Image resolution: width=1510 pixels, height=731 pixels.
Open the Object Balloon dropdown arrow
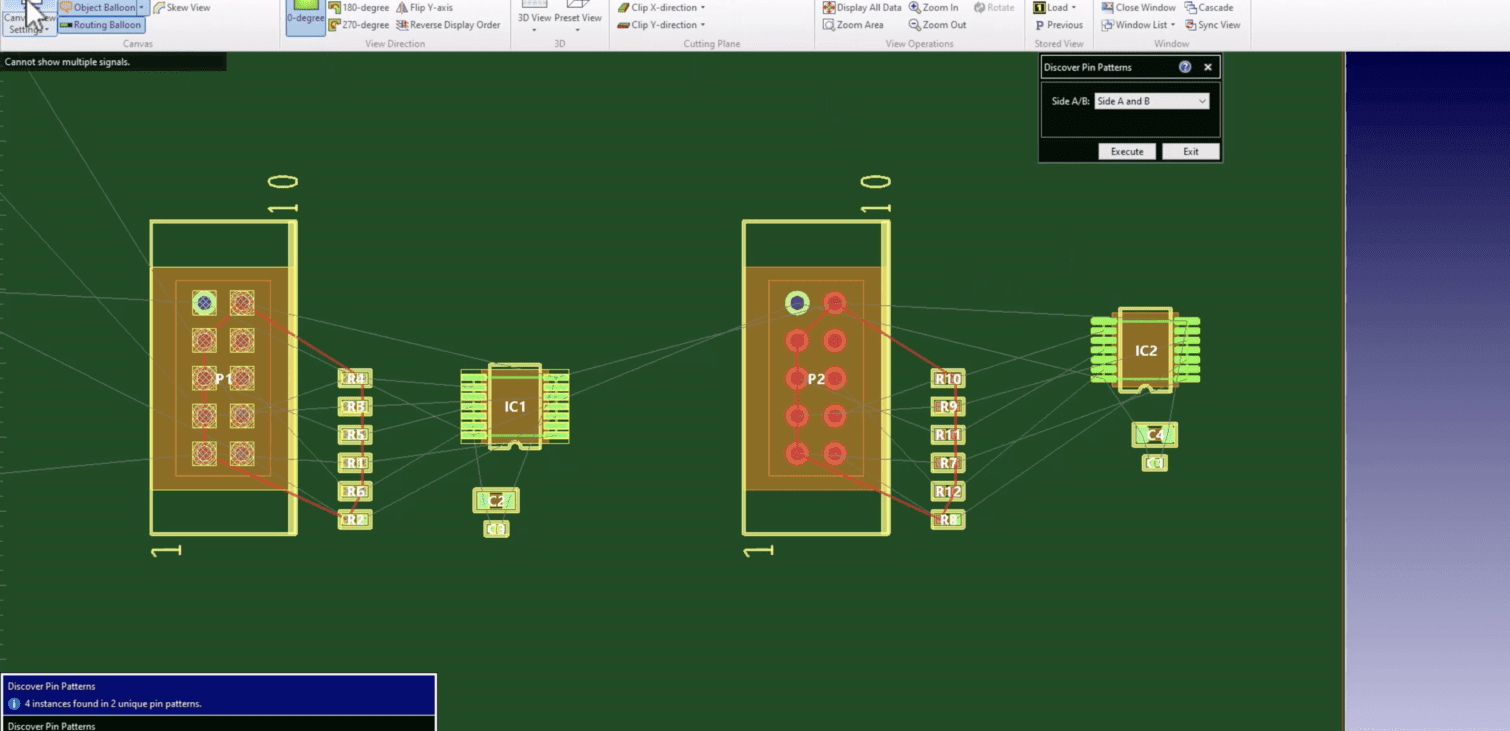click(x=142, y=7)
